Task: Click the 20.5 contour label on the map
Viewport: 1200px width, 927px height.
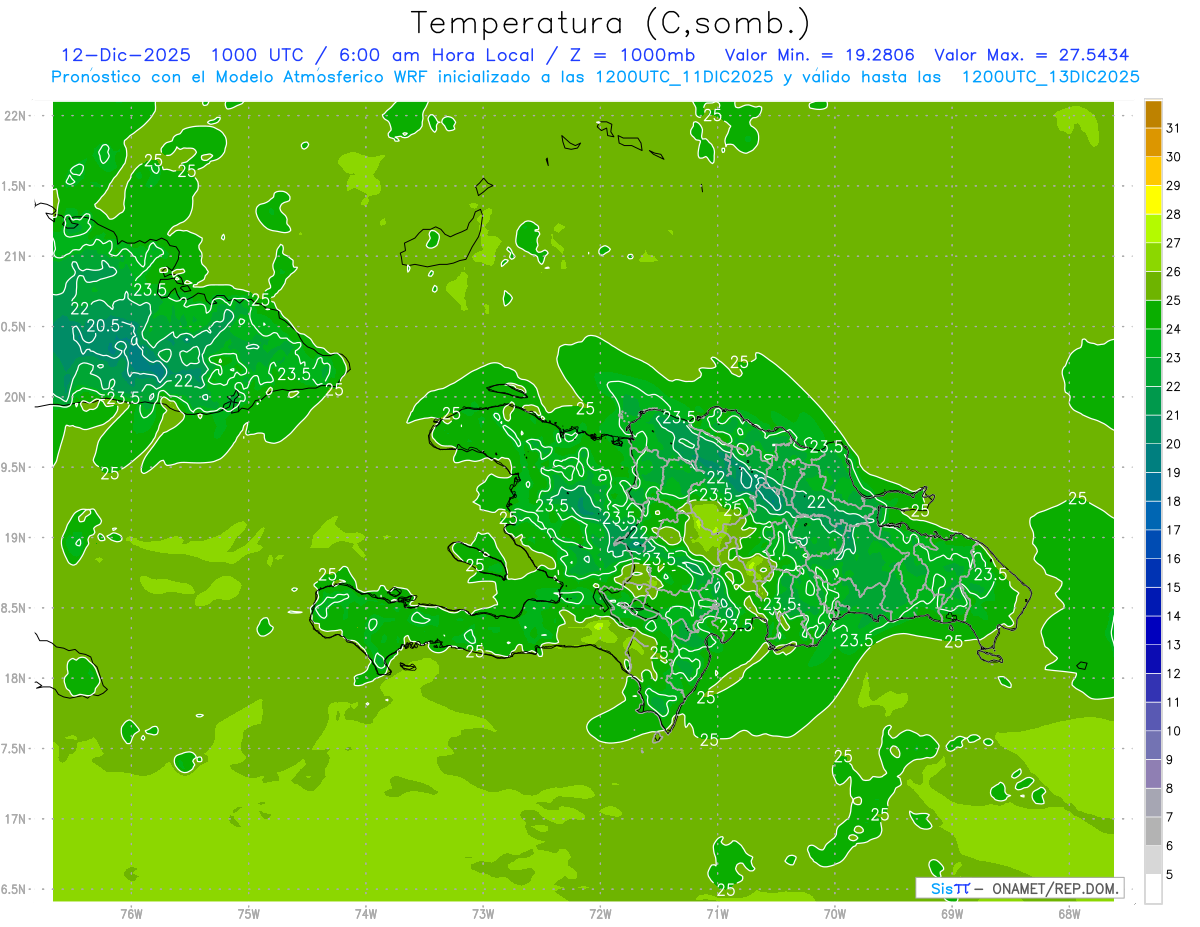Action: (103, 325)
